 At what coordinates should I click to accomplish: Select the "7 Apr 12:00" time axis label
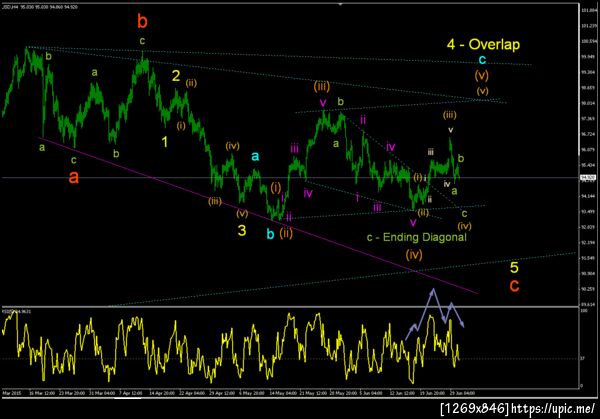point(130,393)
